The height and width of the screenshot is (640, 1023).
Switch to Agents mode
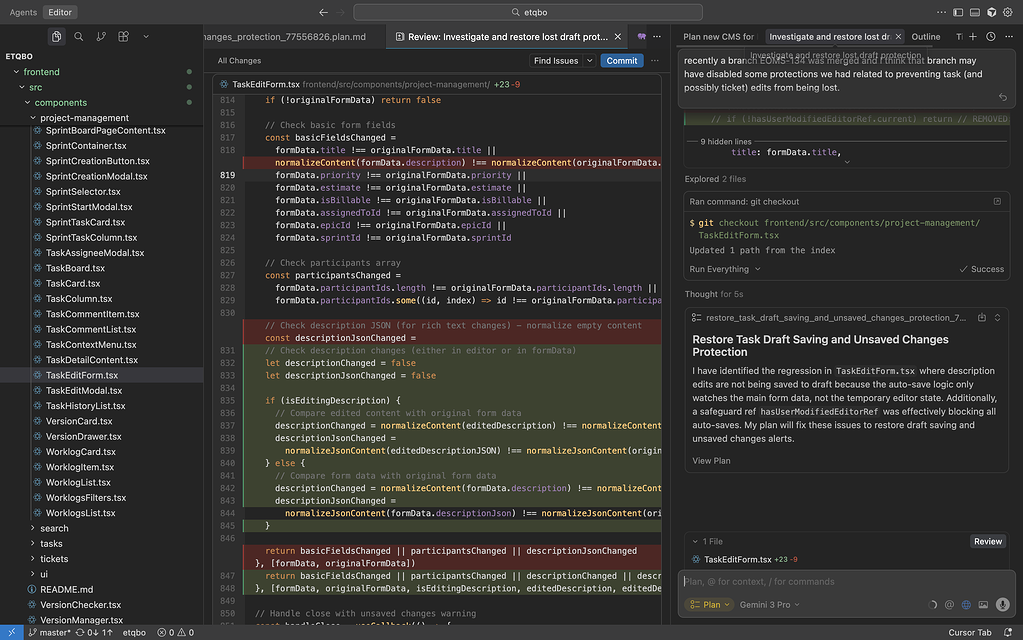pos(23,12)
